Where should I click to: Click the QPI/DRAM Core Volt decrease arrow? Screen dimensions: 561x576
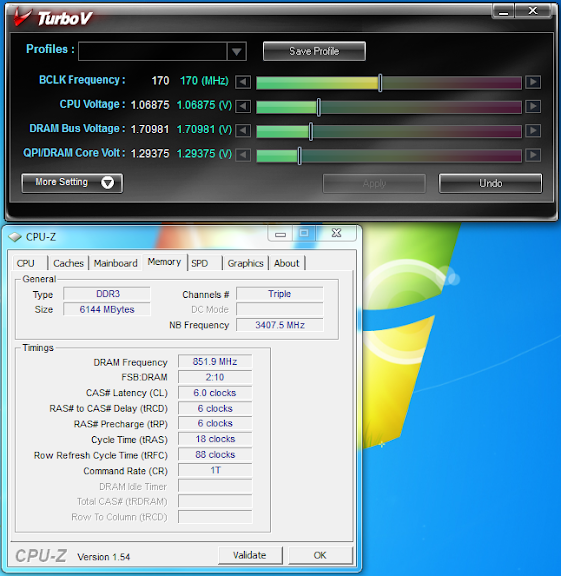243,155
